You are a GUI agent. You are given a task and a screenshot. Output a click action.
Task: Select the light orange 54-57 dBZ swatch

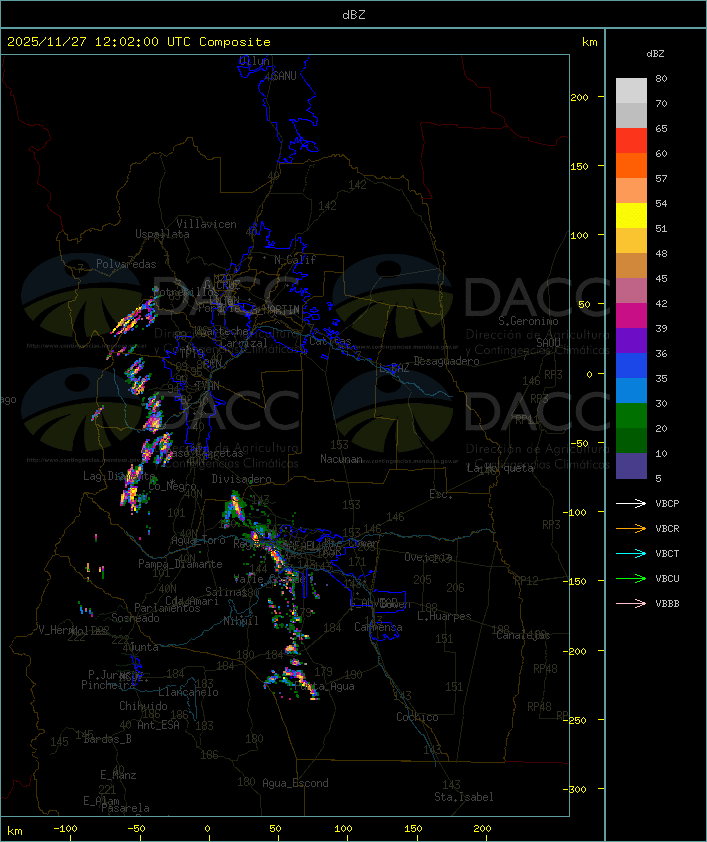[x=631, y=190]
